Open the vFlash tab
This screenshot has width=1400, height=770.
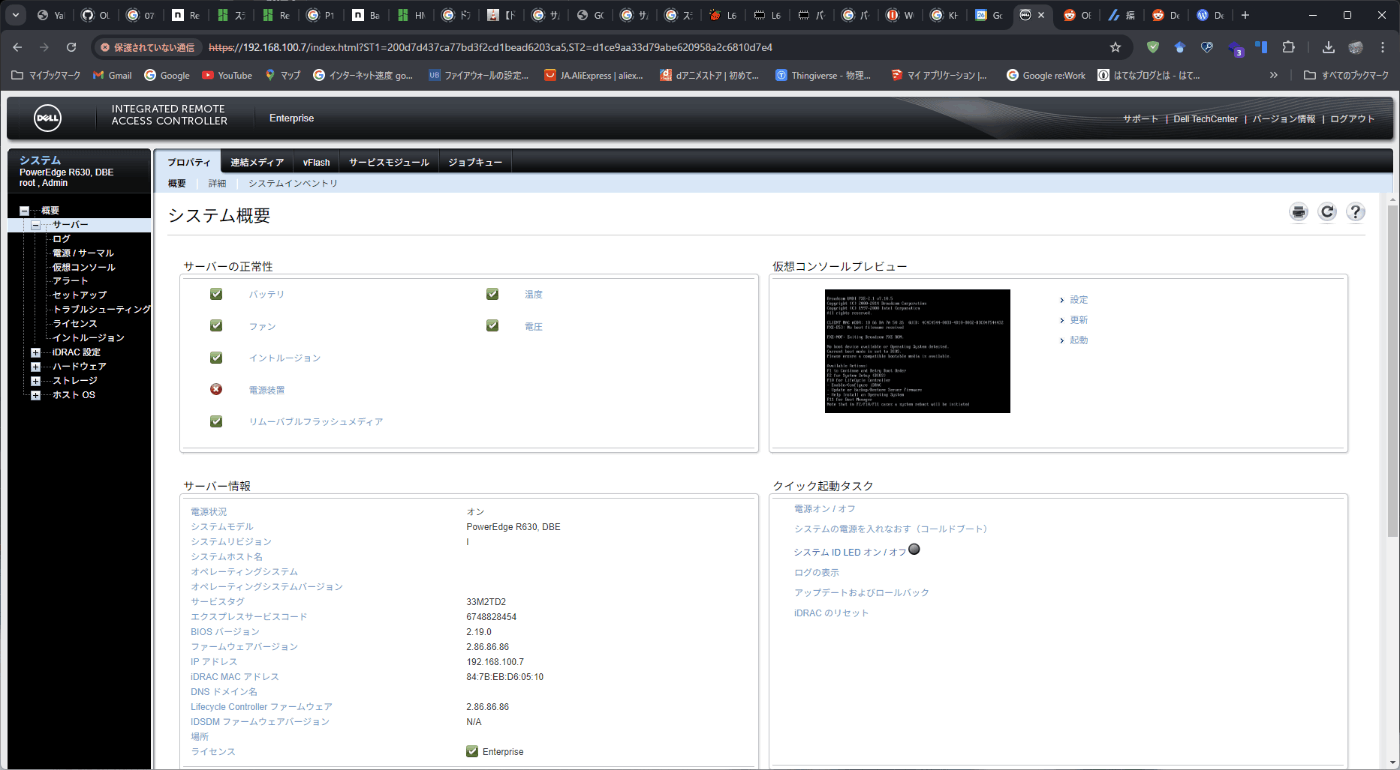[316, 162]
